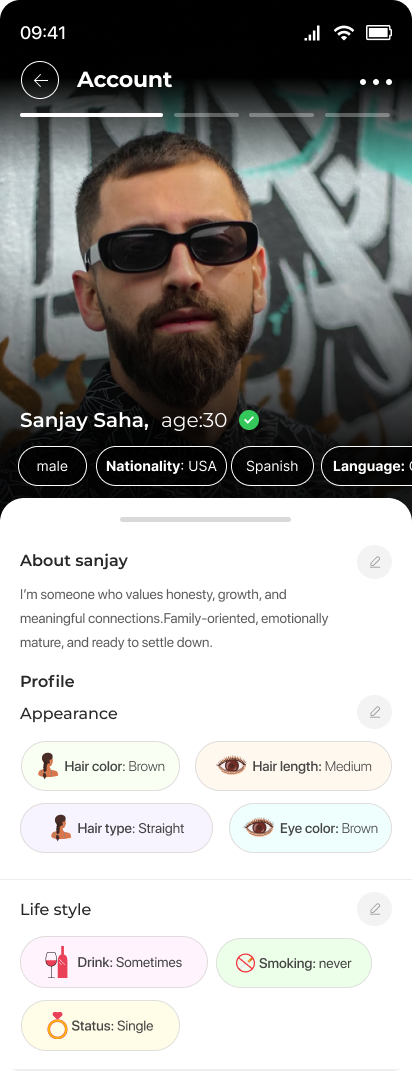Image resolution: width=412 pixels, height=1071 pixels.
Task: Tap the Smoking: never chip
Action: click(294, 963)
